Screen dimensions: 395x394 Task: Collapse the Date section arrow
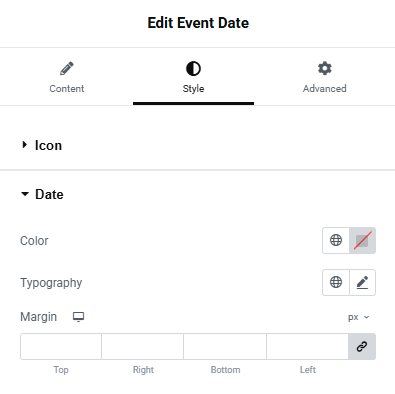click(x=25, y=194)
